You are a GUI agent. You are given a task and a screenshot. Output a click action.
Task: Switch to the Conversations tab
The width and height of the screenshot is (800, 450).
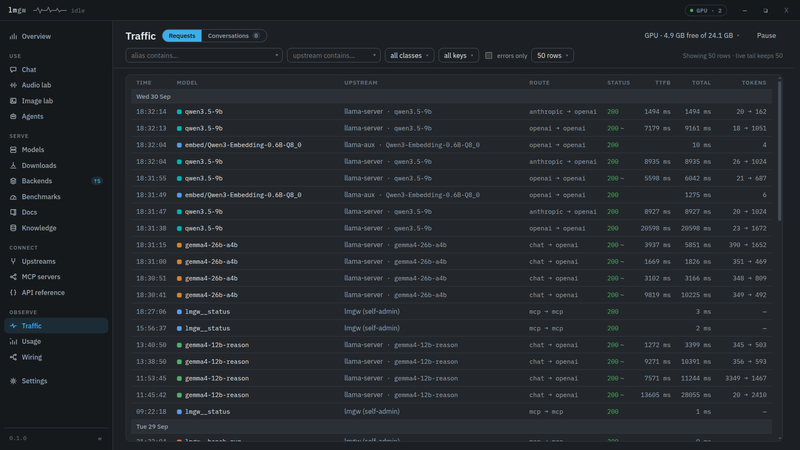coord(234,36)
